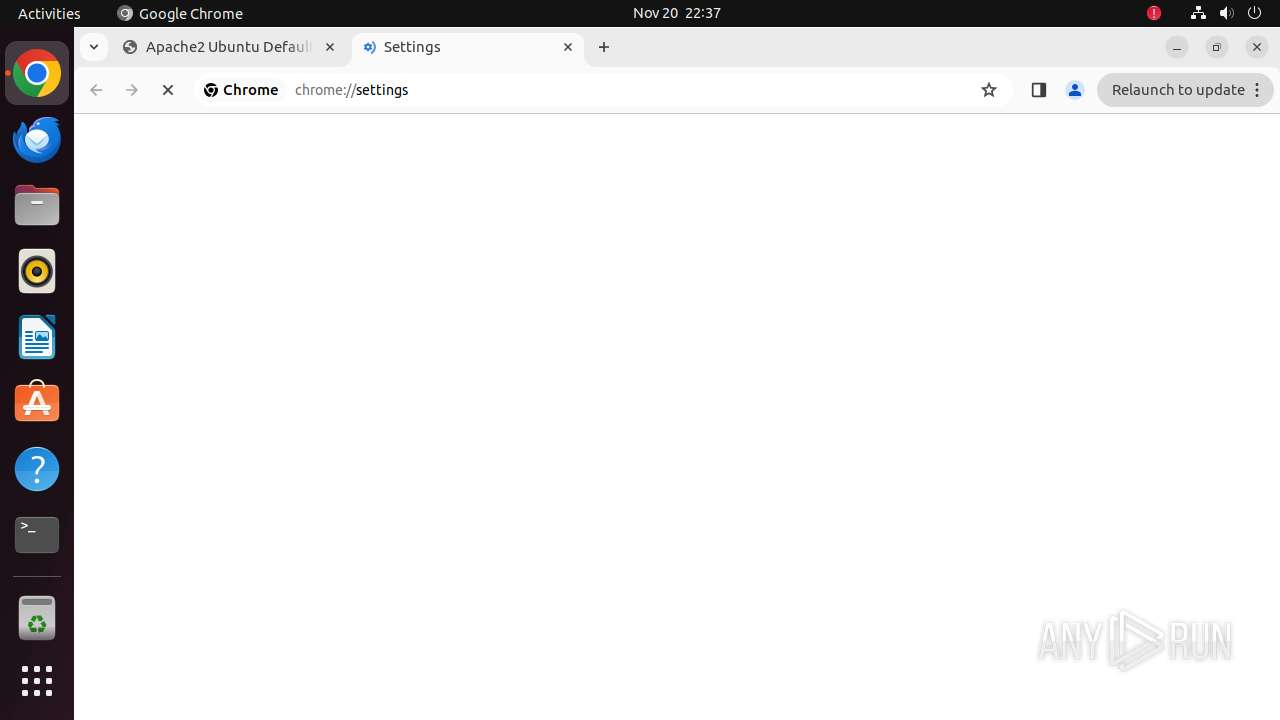
Task: Open the profile avatar menu
Action: [1075, 90]
